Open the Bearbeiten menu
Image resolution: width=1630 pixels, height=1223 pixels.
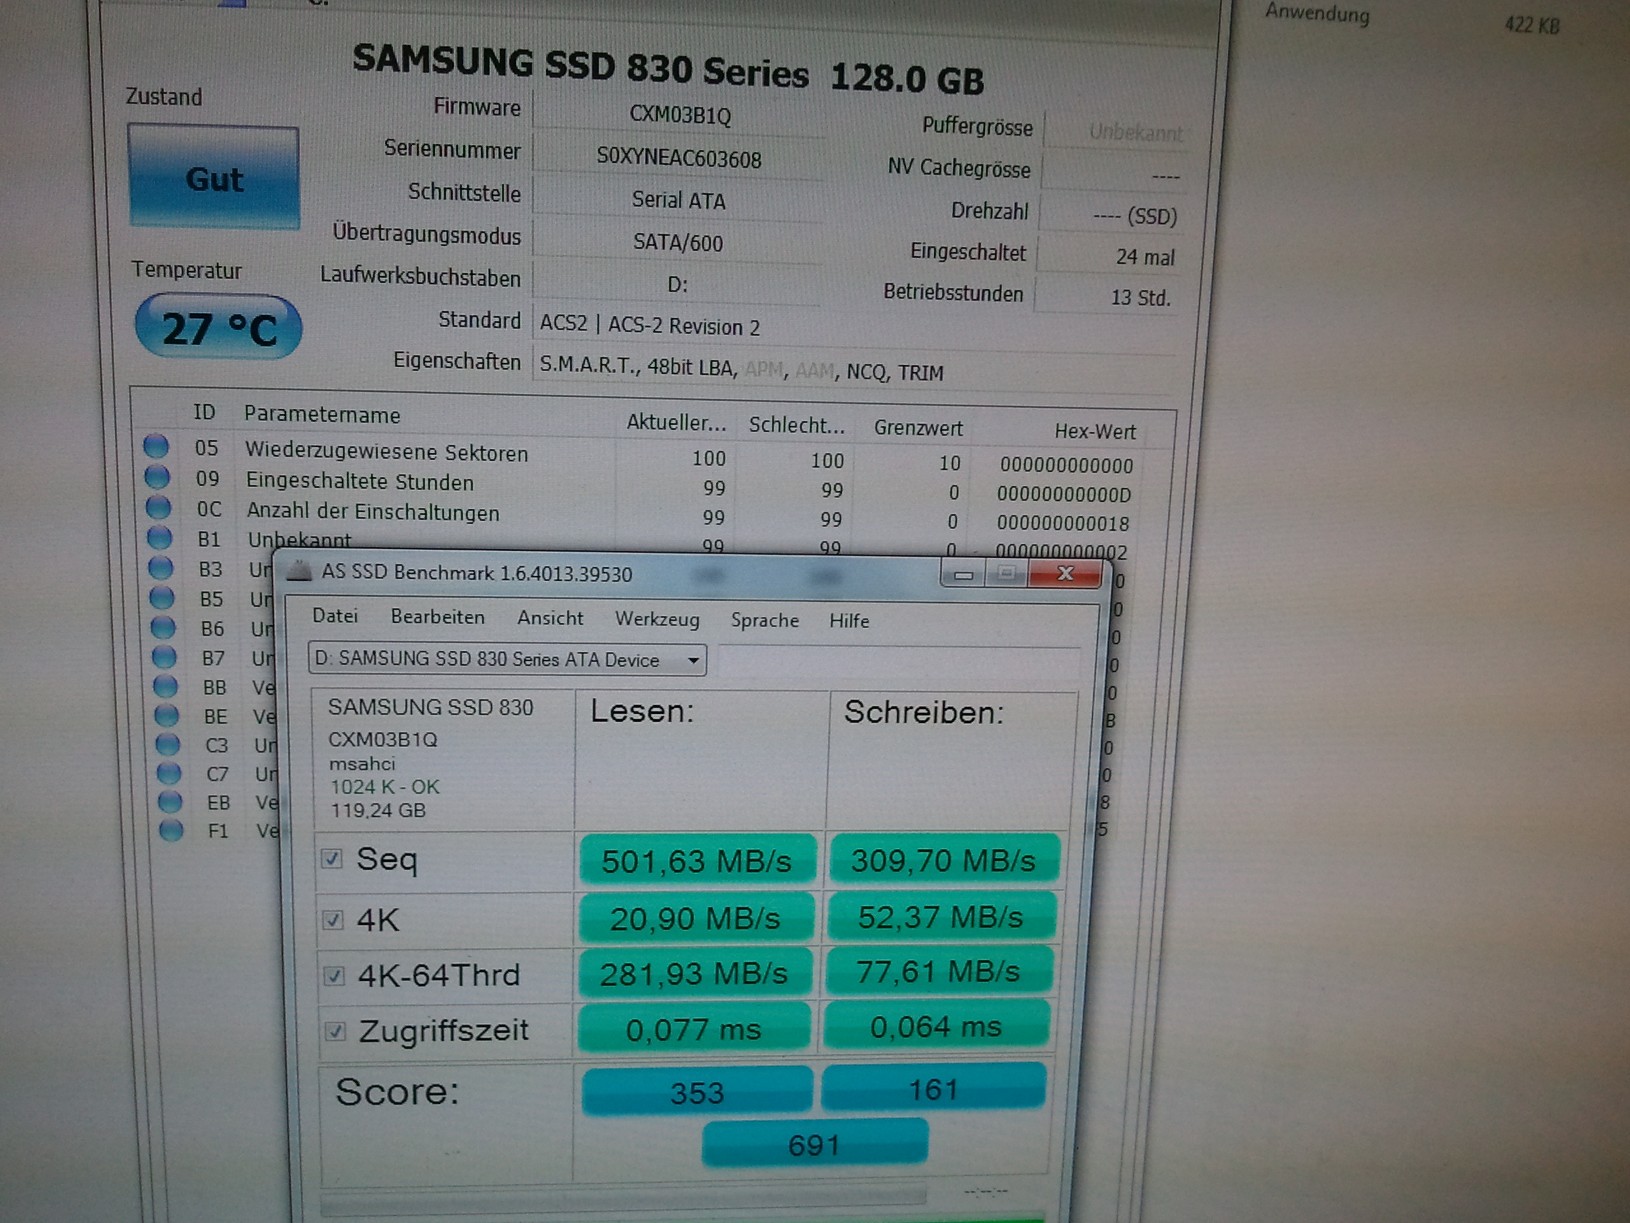[x=437, y=617]
